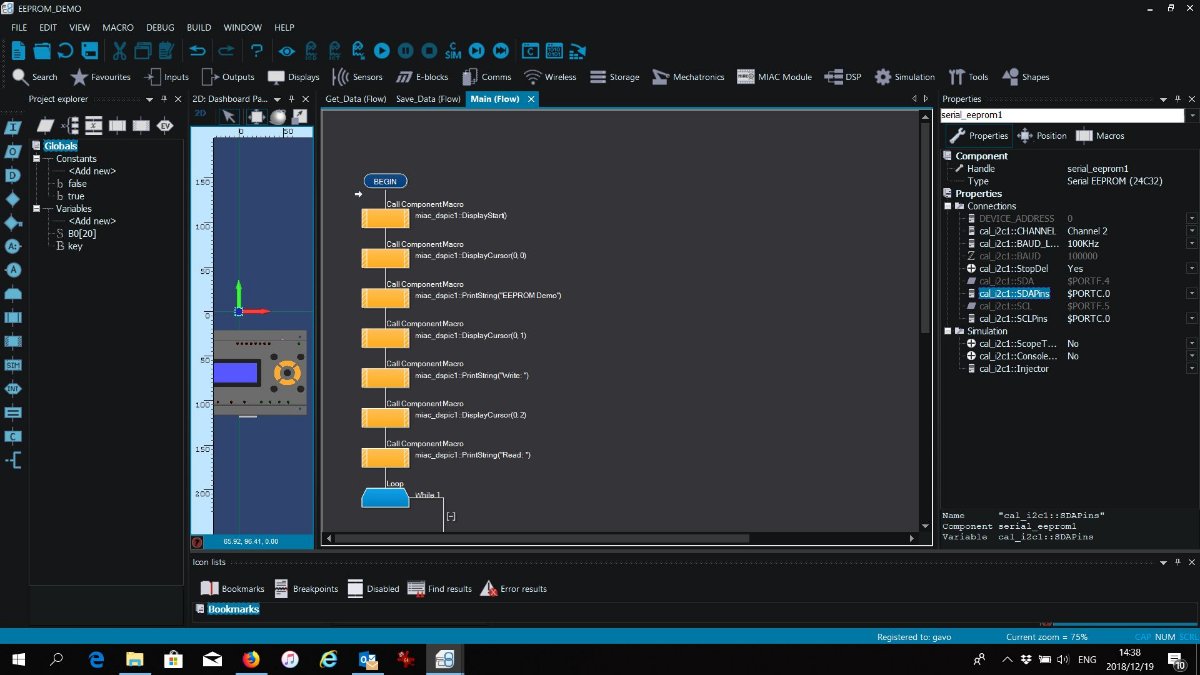This screenshot has height=675, width=1200.
Task: Collapse the Variables tree node
Action: pos(37,209)
